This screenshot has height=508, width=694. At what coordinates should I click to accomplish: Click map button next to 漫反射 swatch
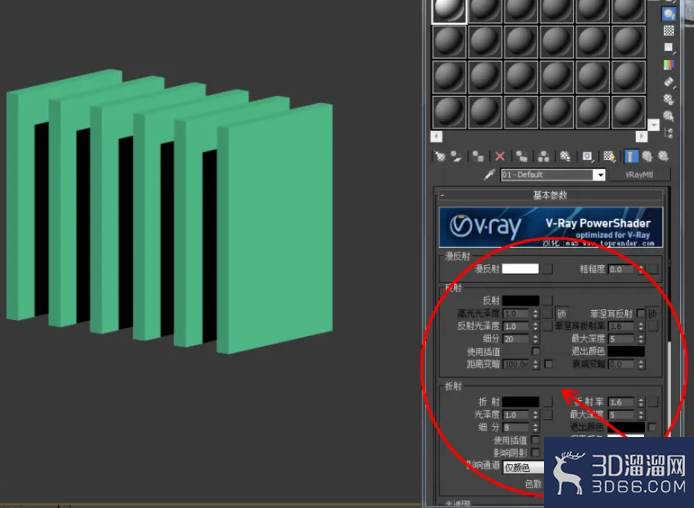click(548, 269)
